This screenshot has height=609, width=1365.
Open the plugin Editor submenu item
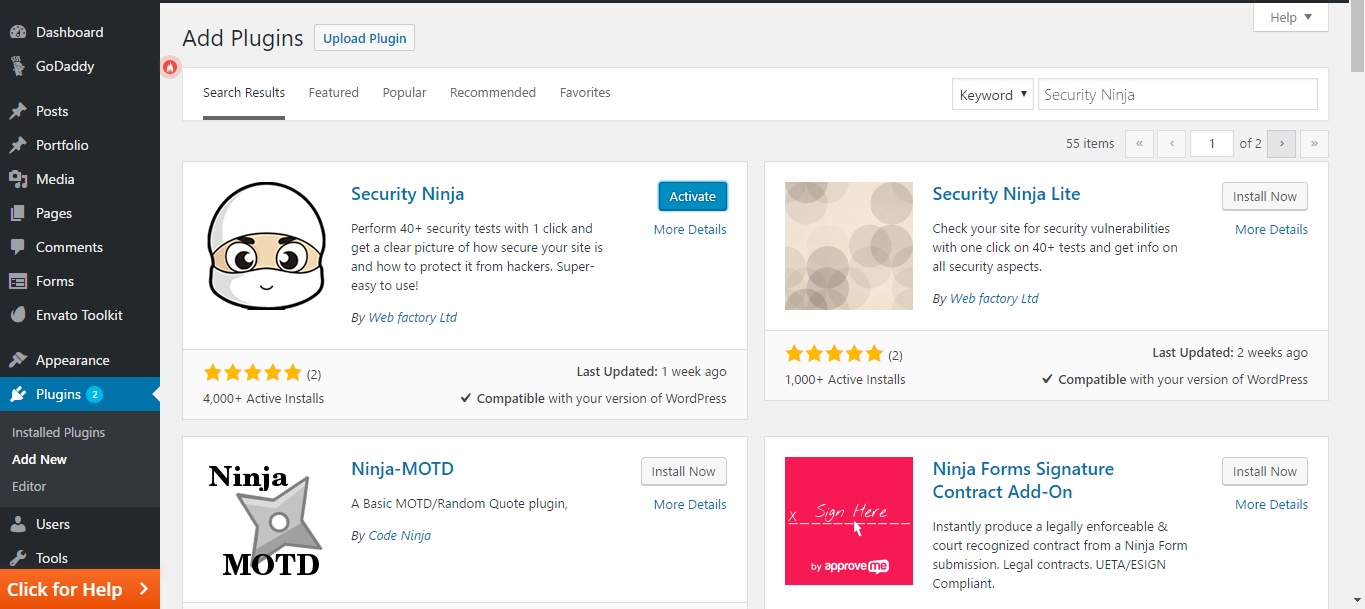pyautogui.click(x=29, y=486)
